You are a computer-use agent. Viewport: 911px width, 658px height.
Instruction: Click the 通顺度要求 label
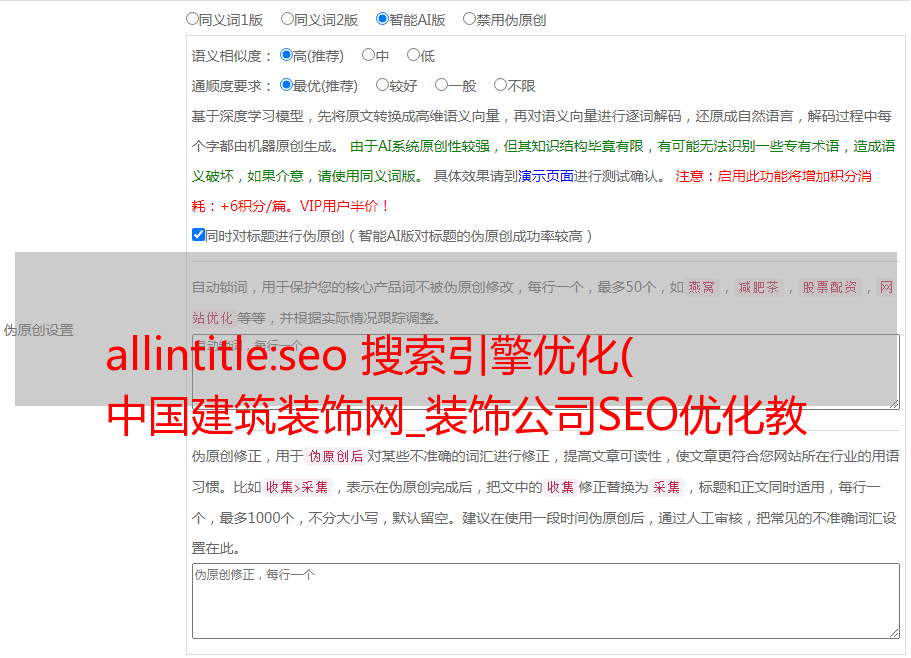(x=232, y=86)
